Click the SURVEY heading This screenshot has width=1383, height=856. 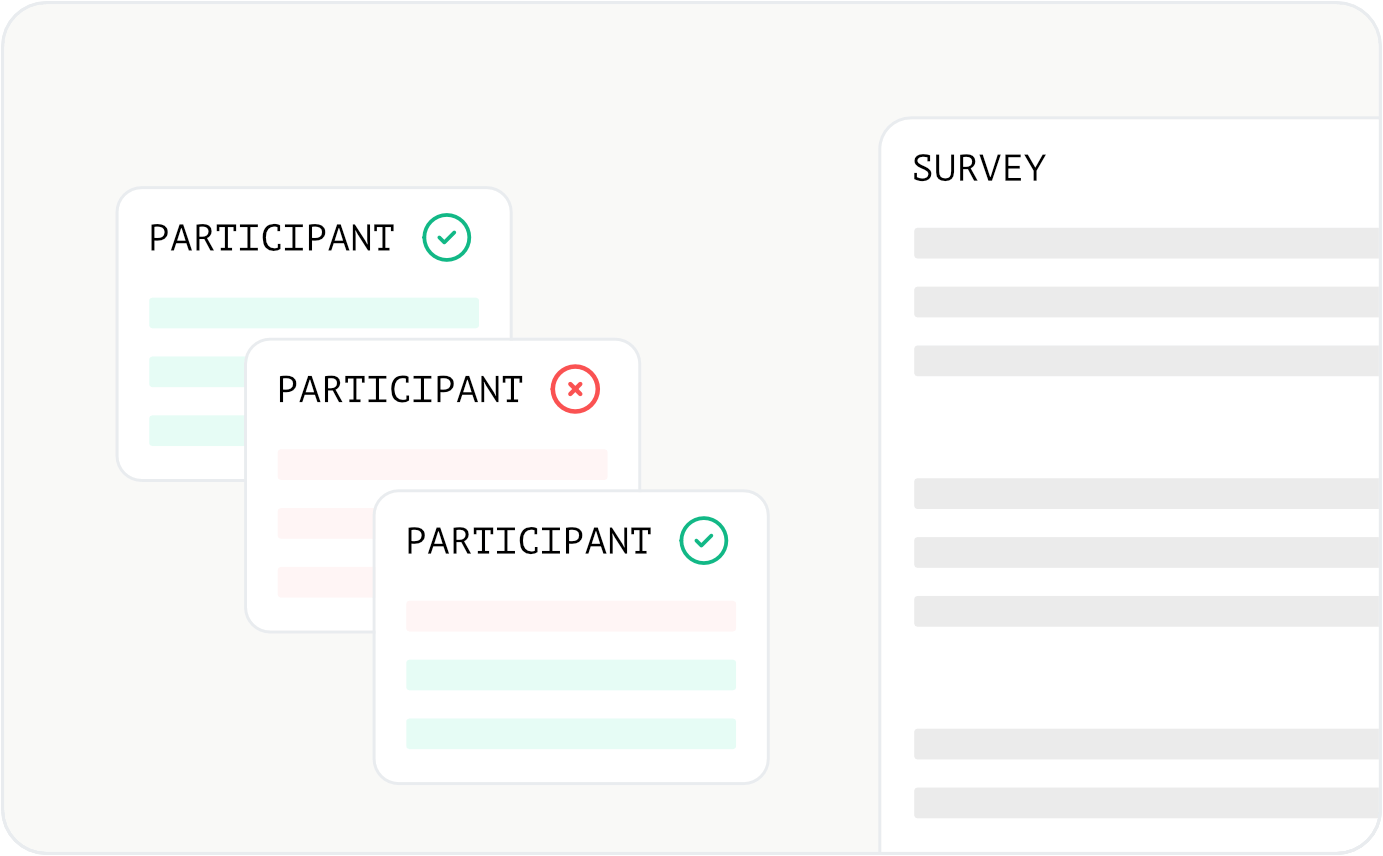pyautogui.click(x=979, y=168)
